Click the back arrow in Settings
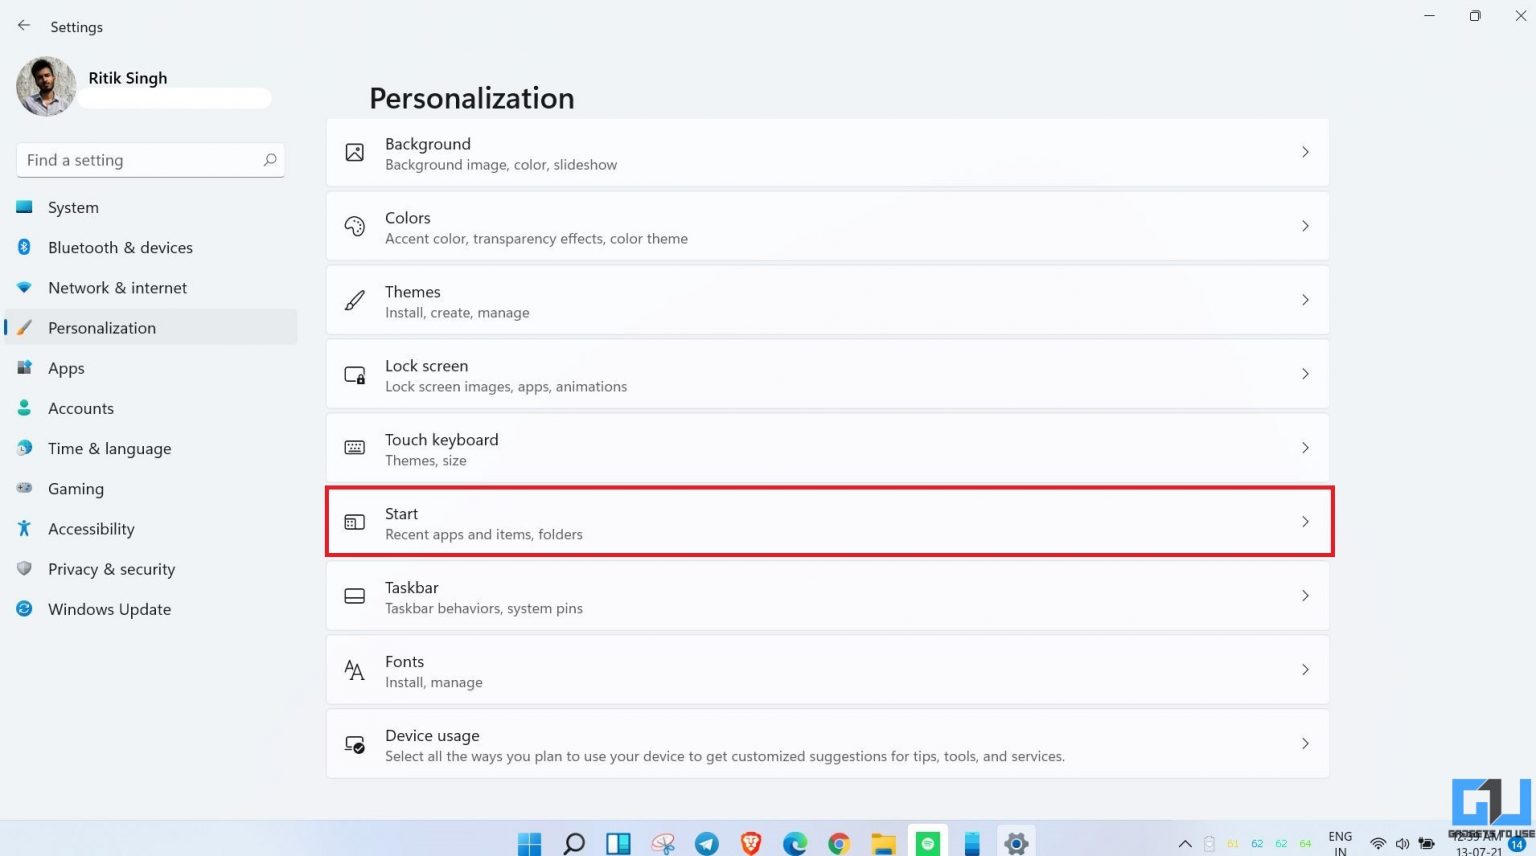Screen dimensions: 1536x856 tap(23, 25)
